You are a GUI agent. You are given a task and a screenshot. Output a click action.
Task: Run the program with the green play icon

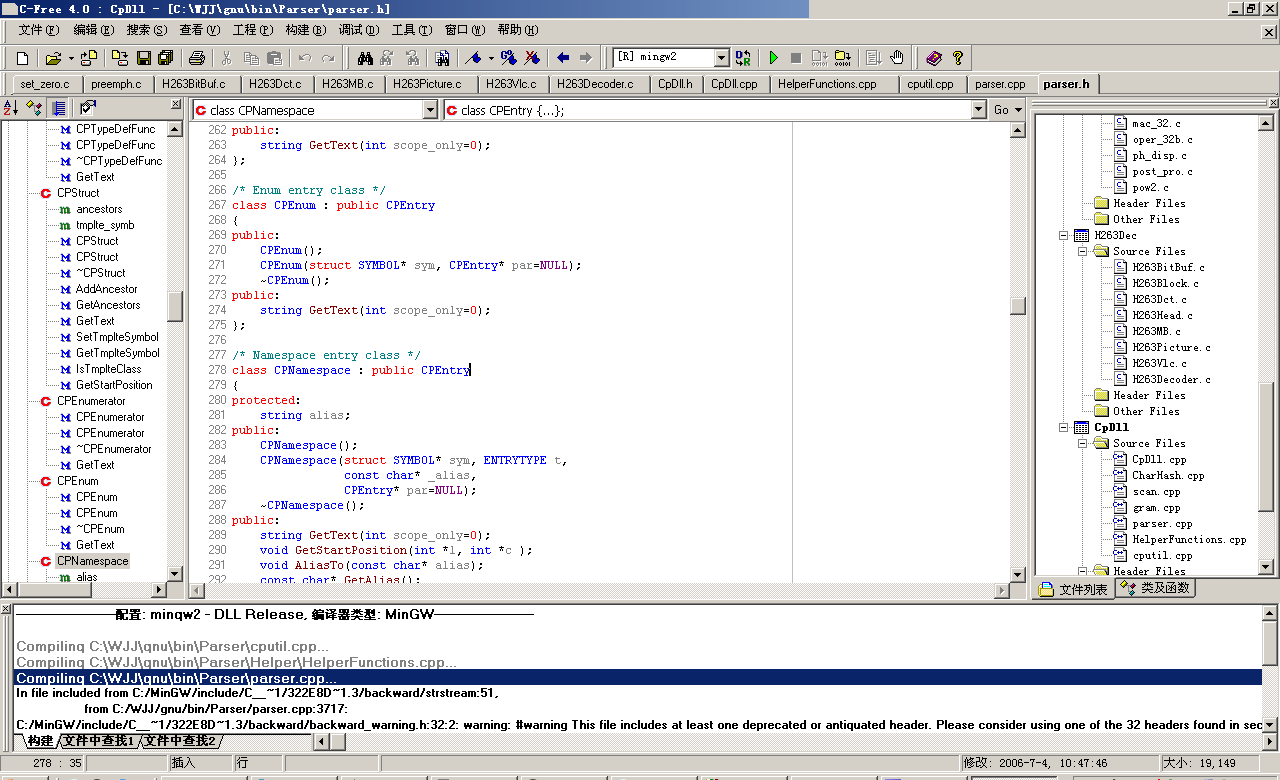(x=772, y=57)
